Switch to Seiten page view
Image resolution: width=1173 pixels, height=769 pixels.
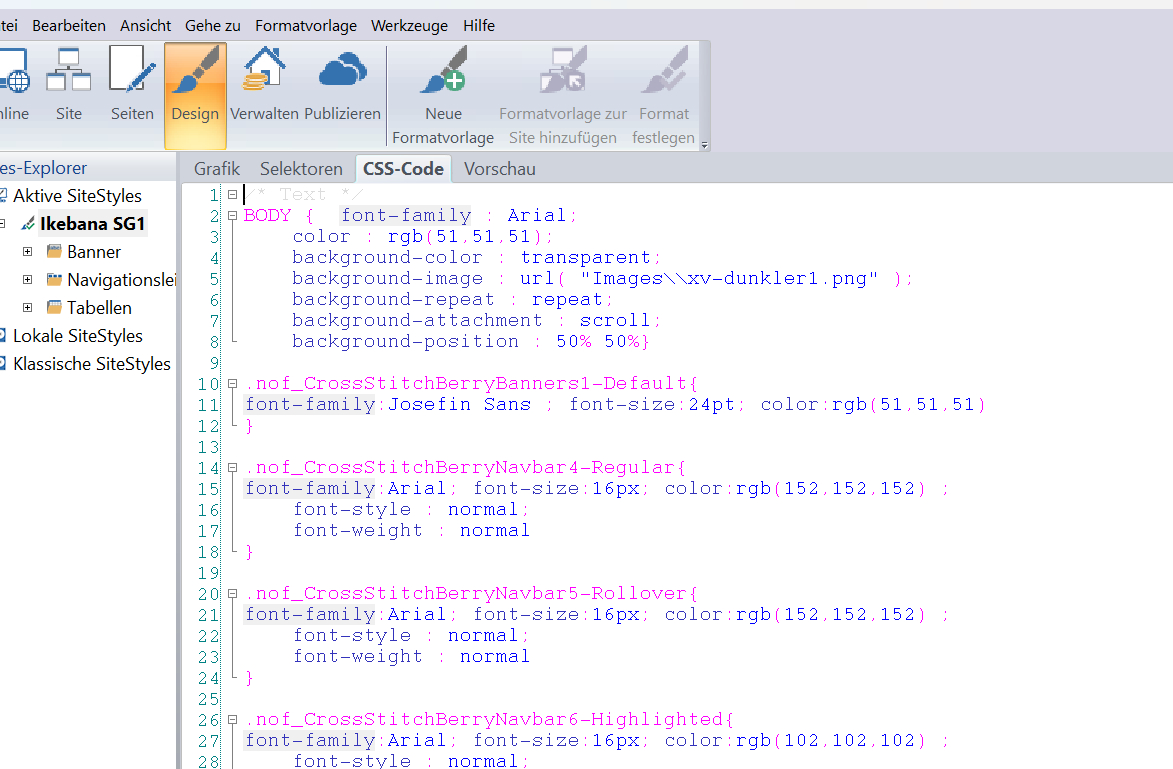(x=132, y=84)
